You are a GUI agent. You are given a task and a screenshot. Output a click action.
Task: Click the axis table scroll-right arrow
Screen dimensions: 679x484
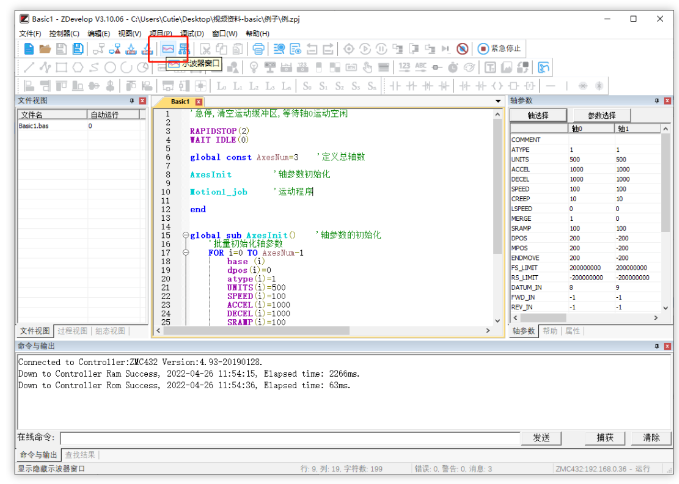[x=656, y=317]
